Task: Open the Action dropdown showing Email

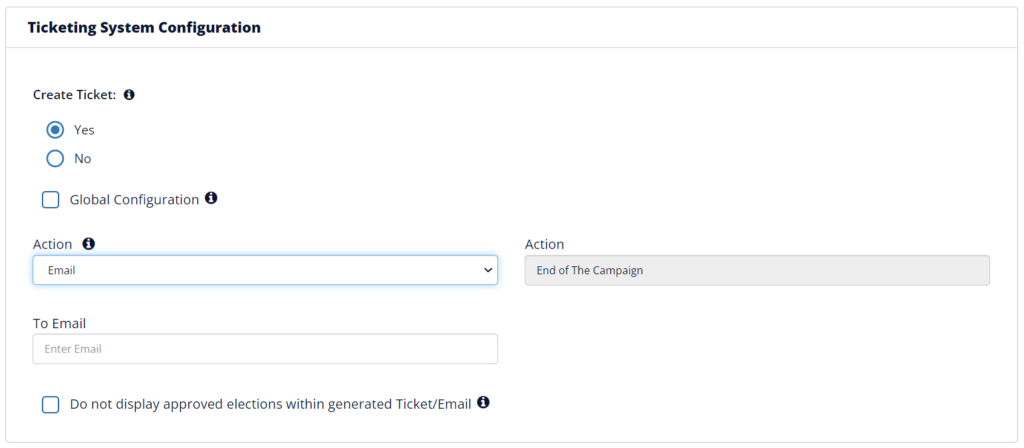Action: click(265, 270)
